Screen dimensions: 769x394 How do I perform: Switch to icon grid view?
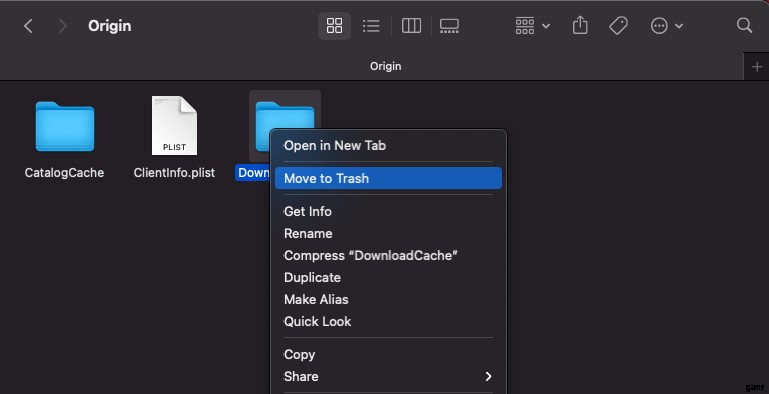(334, 26)
